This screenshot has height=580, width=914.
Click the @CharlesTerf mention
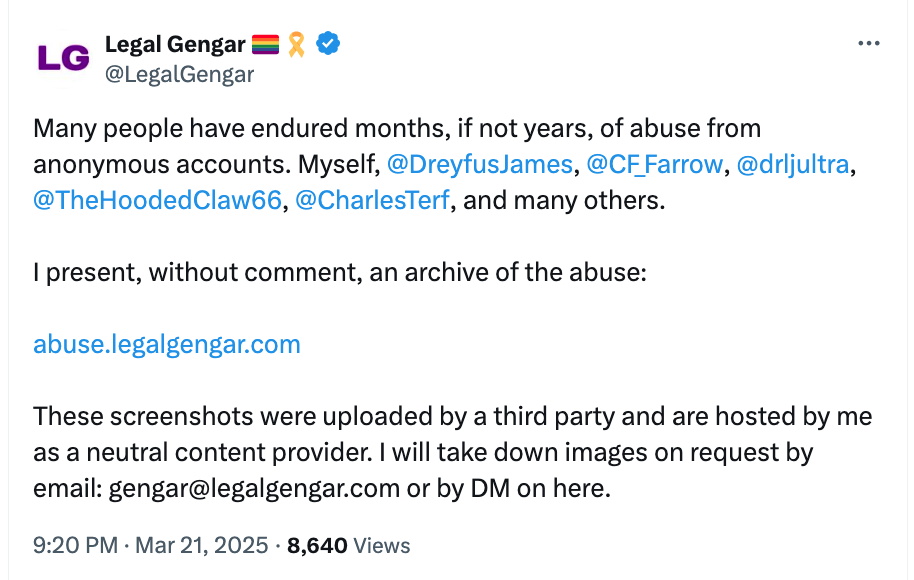click(375, 200)
